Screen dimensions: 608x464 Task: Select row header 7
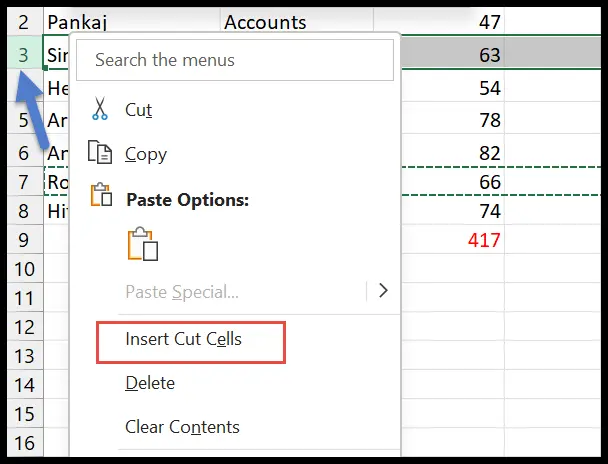24,182
